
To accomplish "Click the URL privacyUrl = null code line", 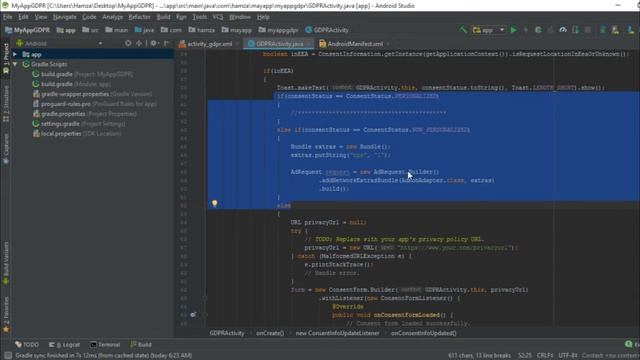I will [x=328, y=222].
